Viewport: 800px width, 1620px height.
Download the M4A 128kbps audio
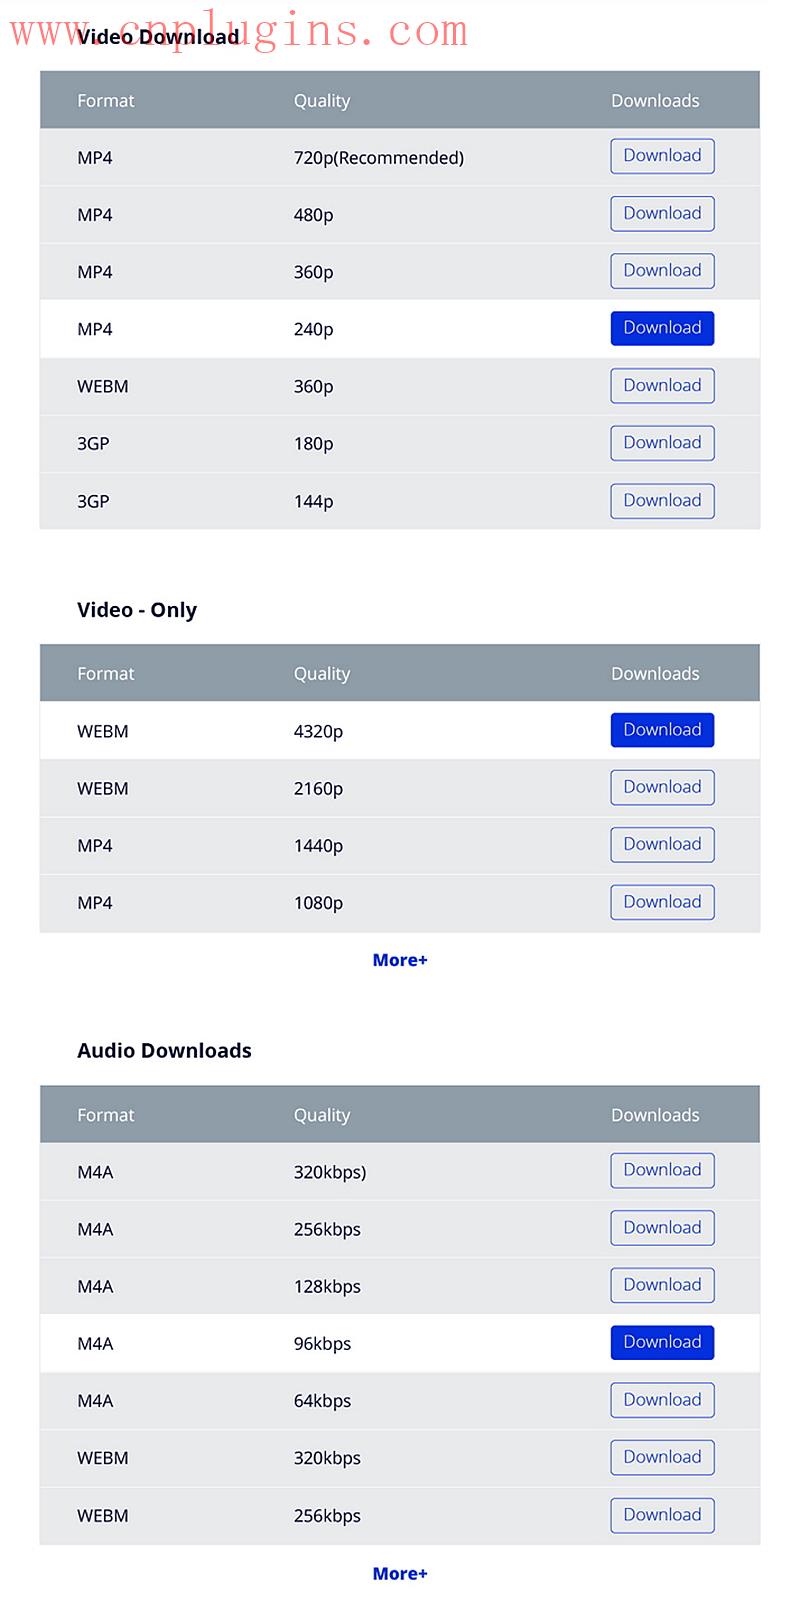[662, 1285]
